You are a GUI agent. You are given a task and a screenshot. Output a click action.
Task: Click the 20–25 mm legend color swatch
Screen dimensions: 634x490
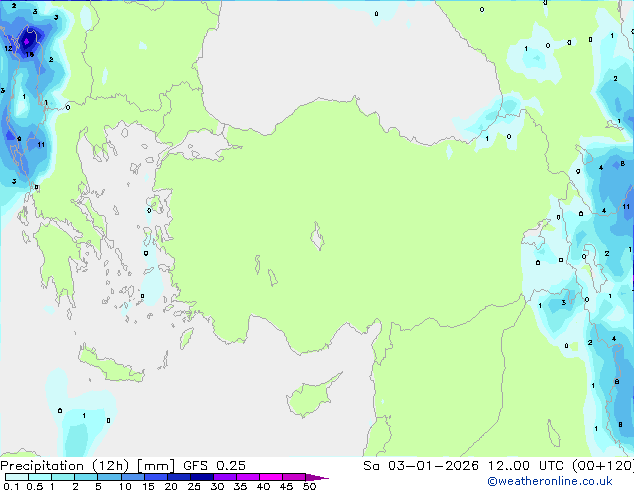179,477
